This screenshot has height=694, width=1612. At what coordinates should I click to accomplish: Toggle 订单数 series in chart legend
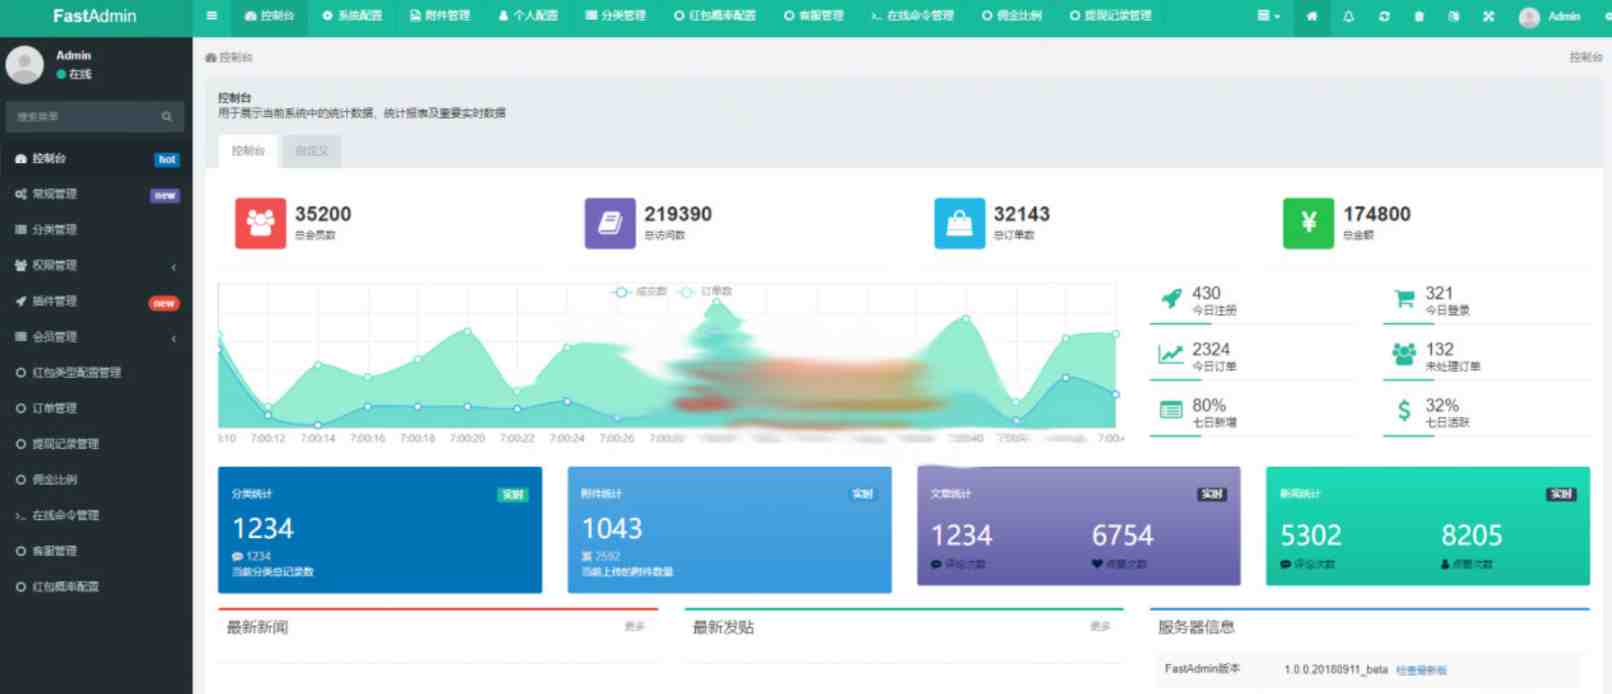[706, 292]
